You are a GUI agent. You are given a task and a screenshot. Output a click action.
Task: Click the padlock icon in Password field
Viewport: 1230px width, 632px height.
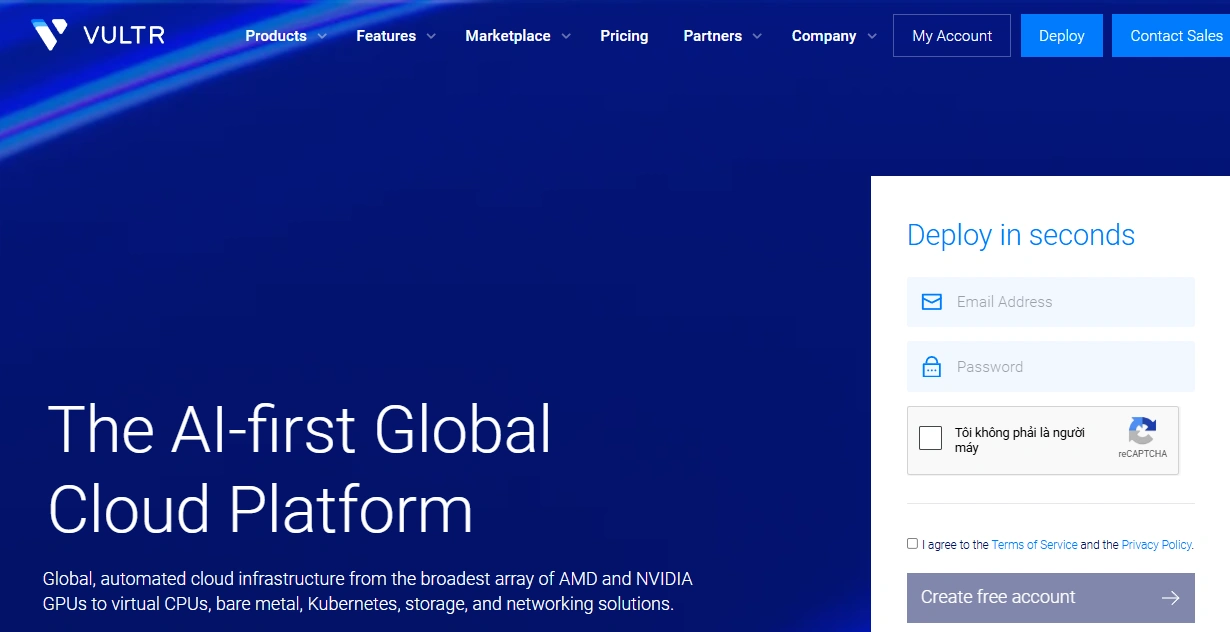[932, 367]
